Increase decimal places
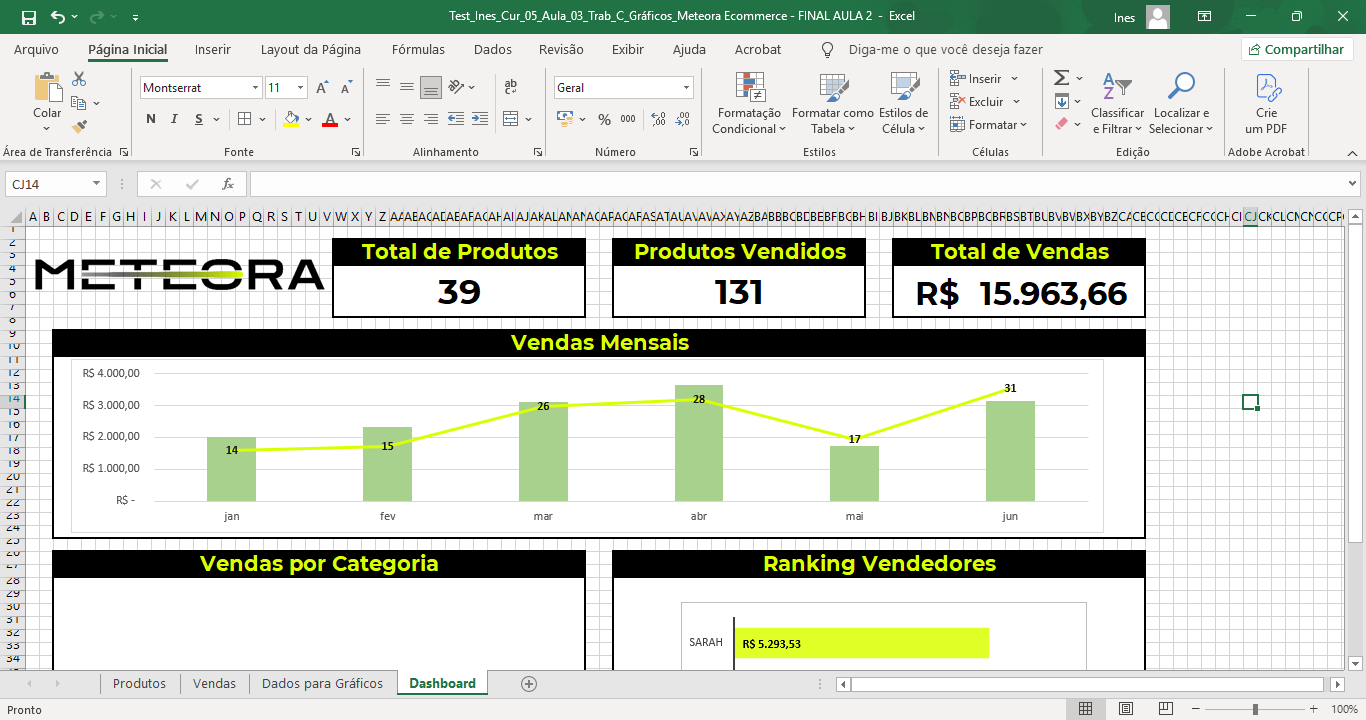1366x720 pixels. (658, 119)
